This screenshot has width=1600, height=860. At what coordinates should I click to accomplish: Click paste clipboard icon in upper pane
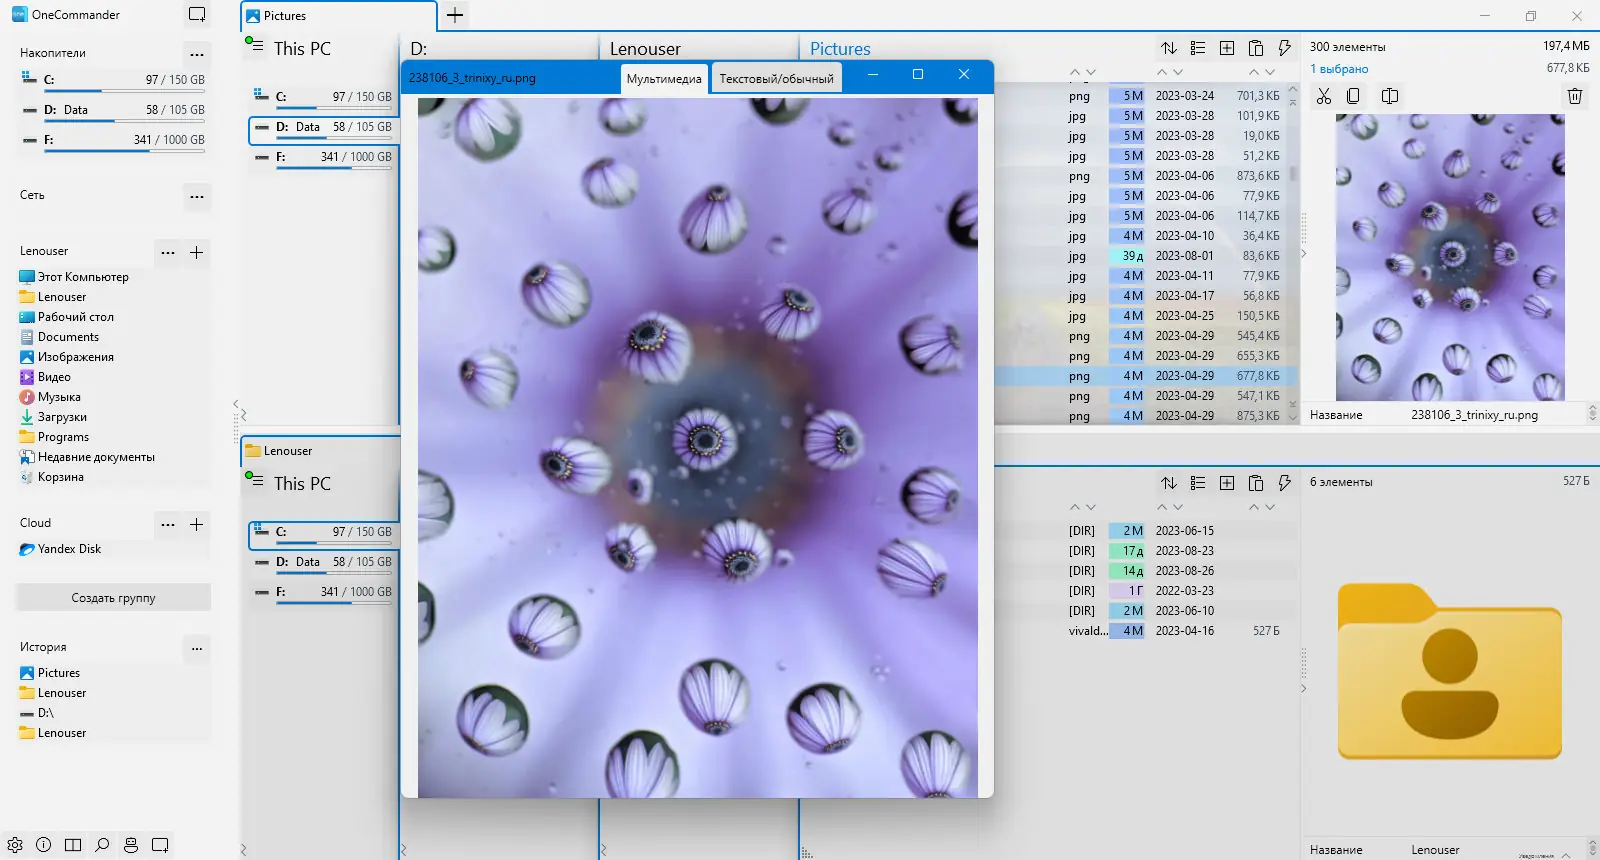click(1256, 48)
